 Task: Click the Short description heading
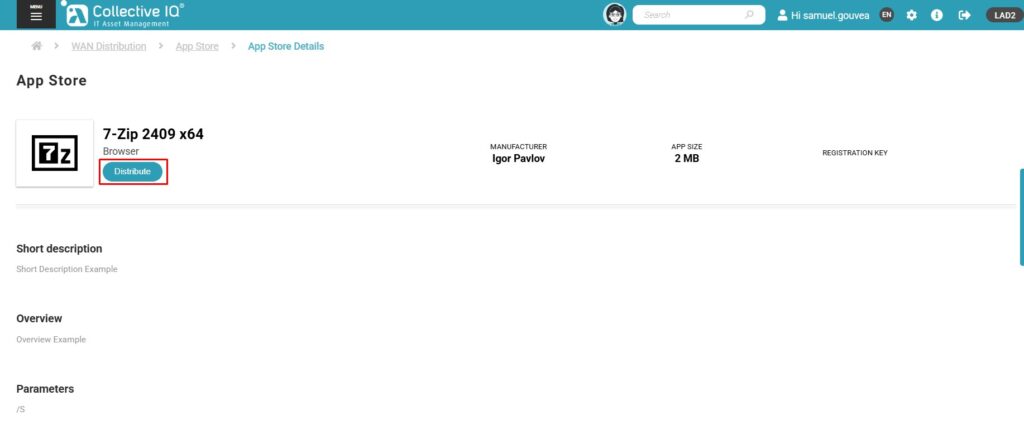(x=59, y=249)
